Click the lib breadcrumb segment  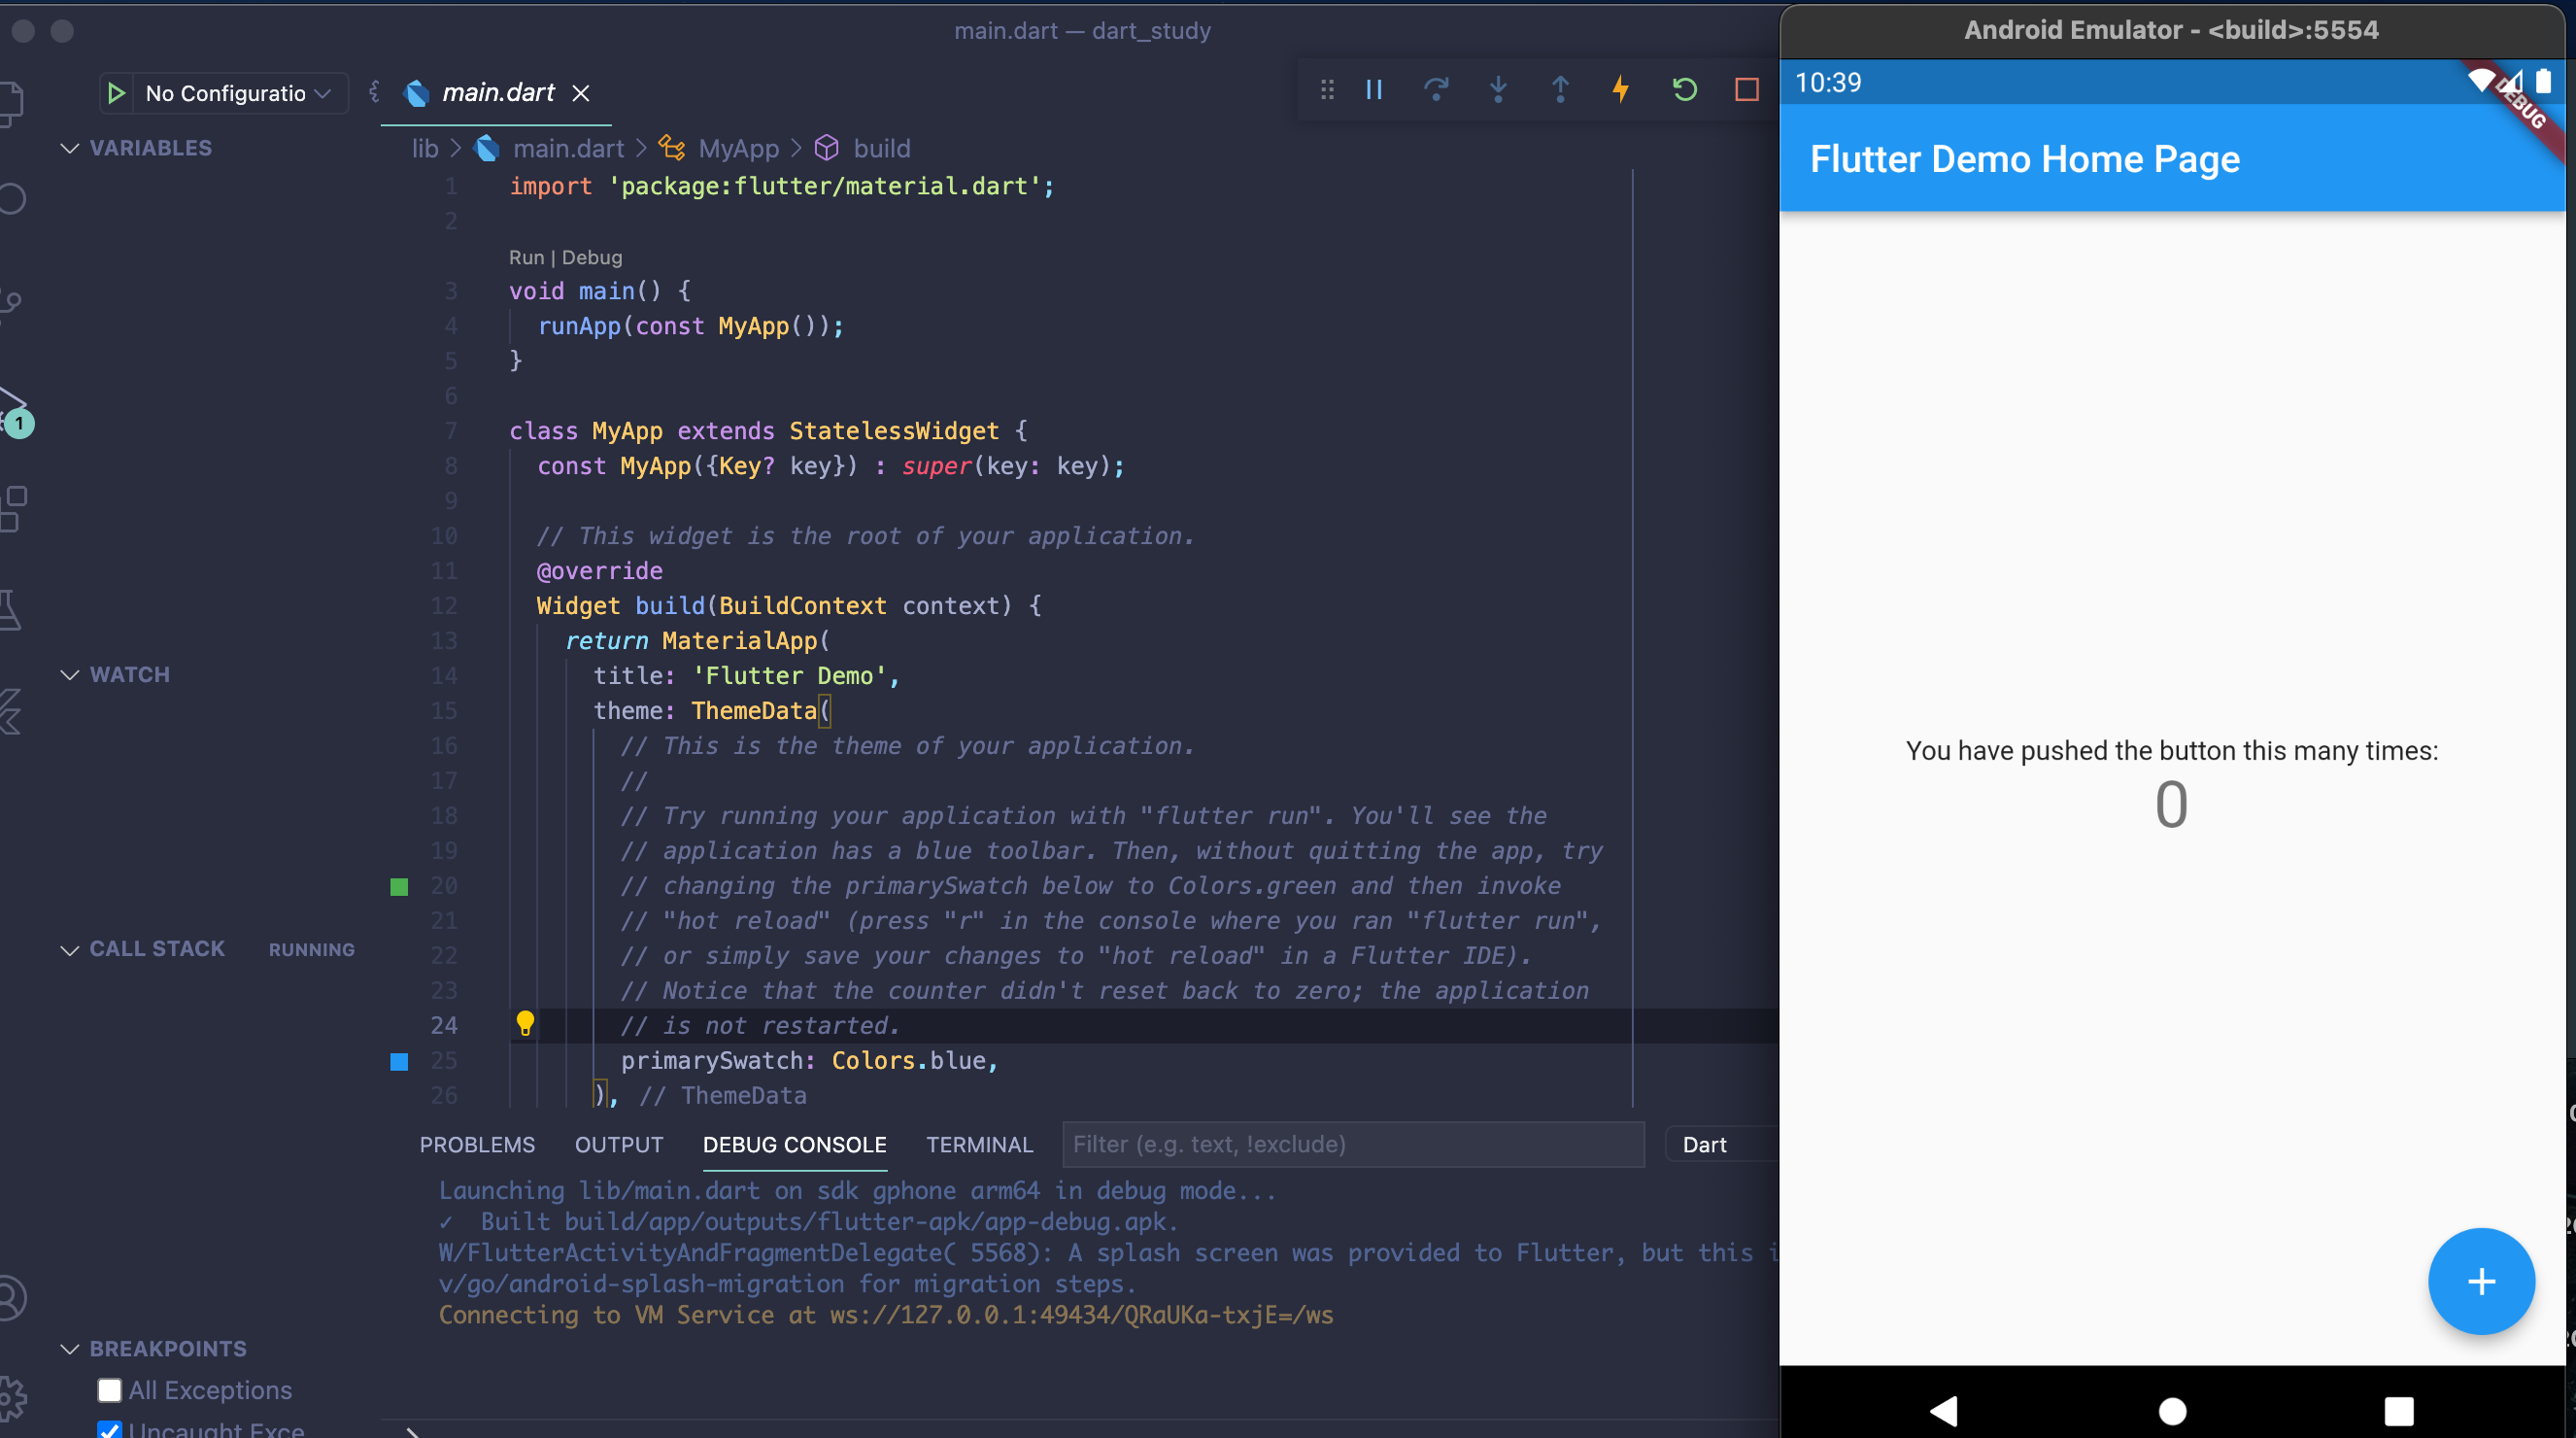click(425, 148)
